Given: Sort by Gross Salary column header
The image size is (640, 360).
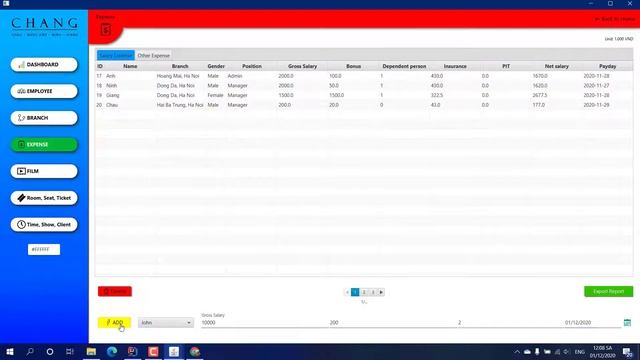Looking at the screenshot, I should tap(302, 66).
